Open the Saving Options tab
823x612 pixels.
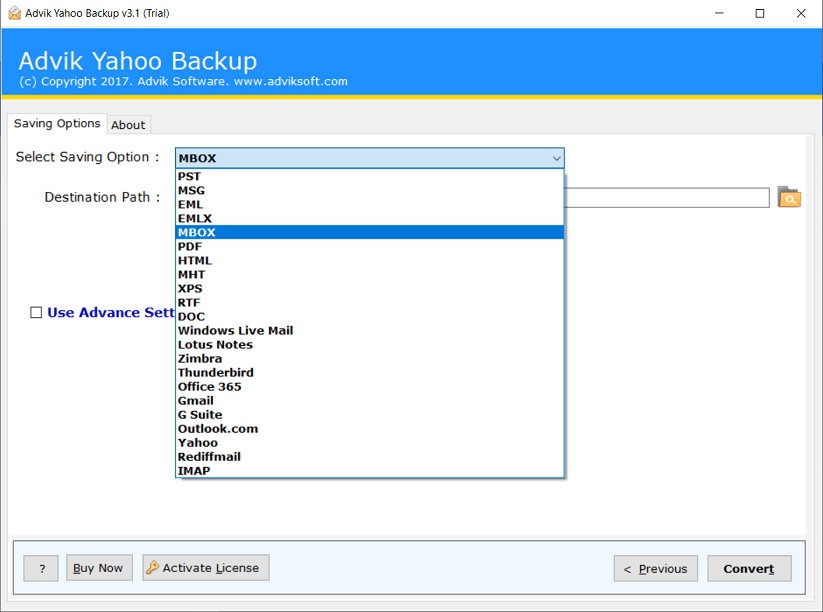tap(57, 123)
